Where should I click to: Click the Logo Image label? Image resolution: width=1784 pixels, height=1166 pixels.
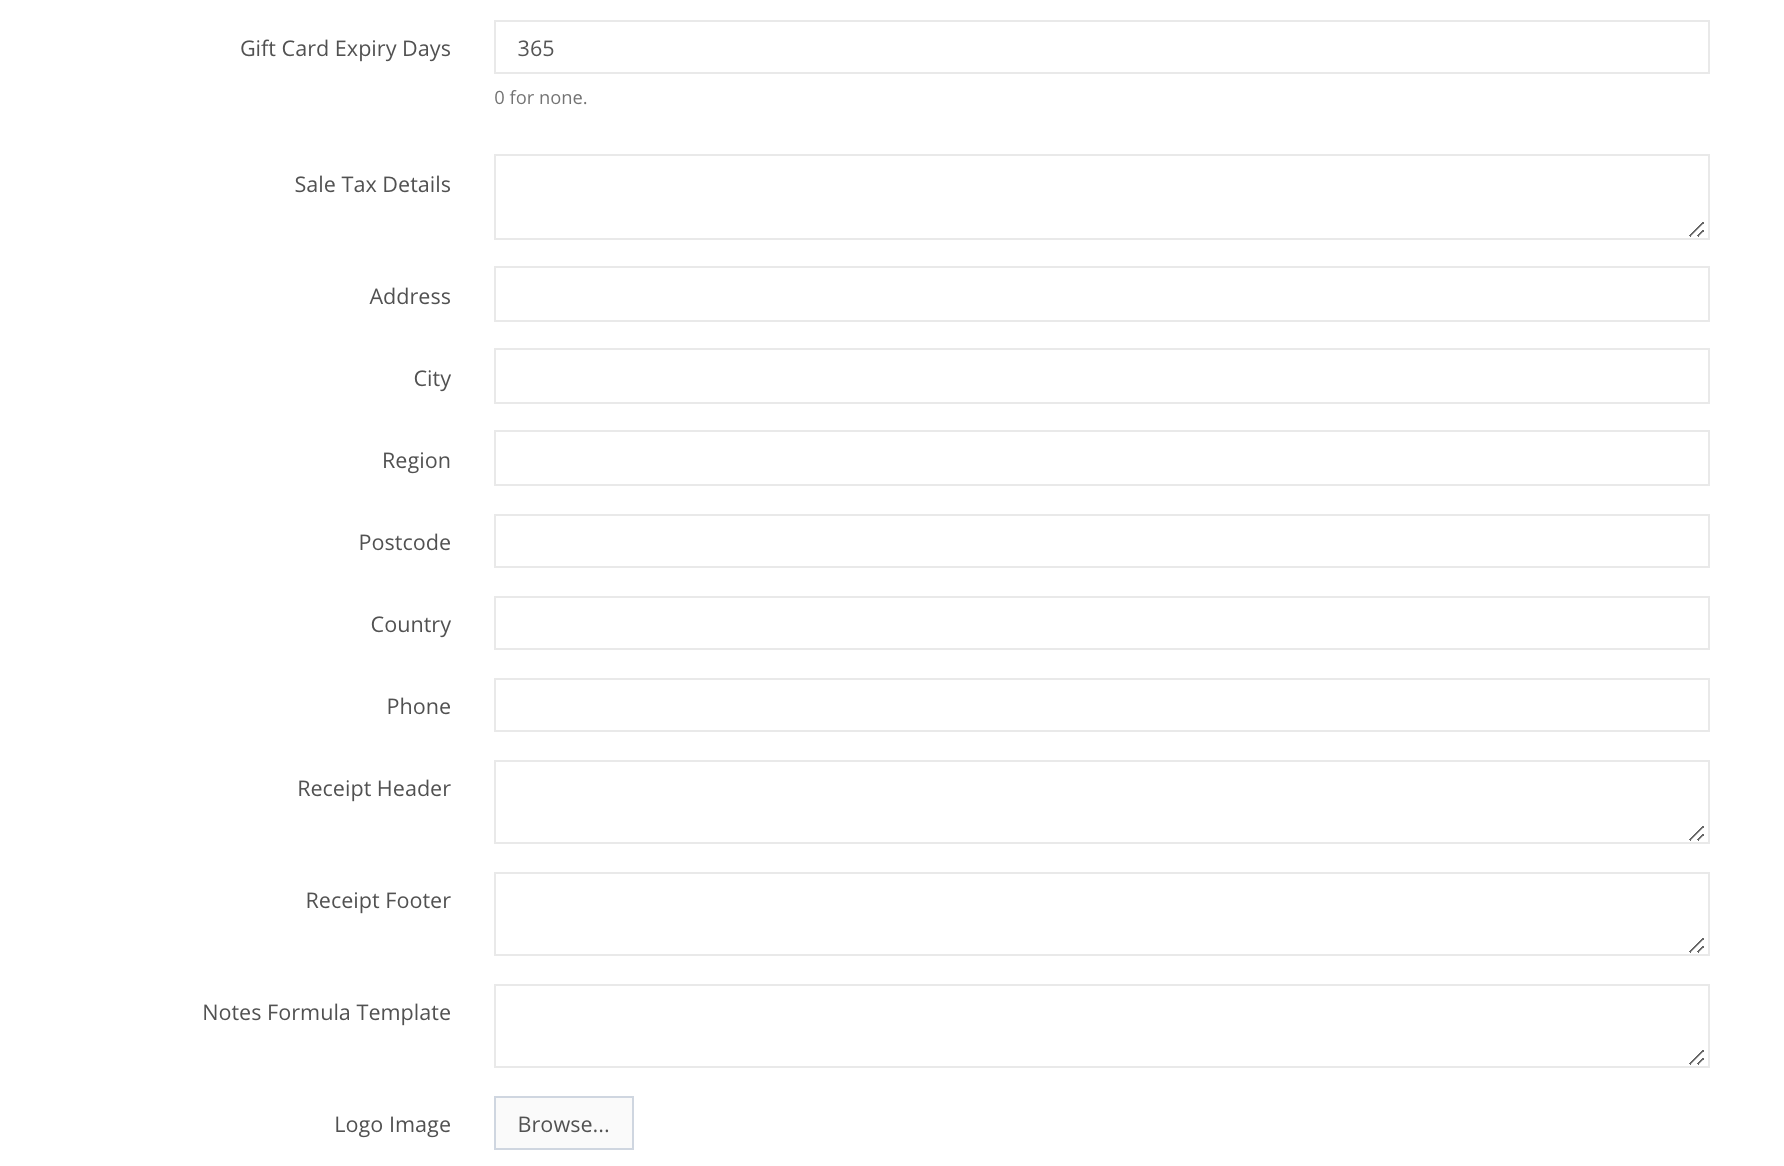[392, 1125]
